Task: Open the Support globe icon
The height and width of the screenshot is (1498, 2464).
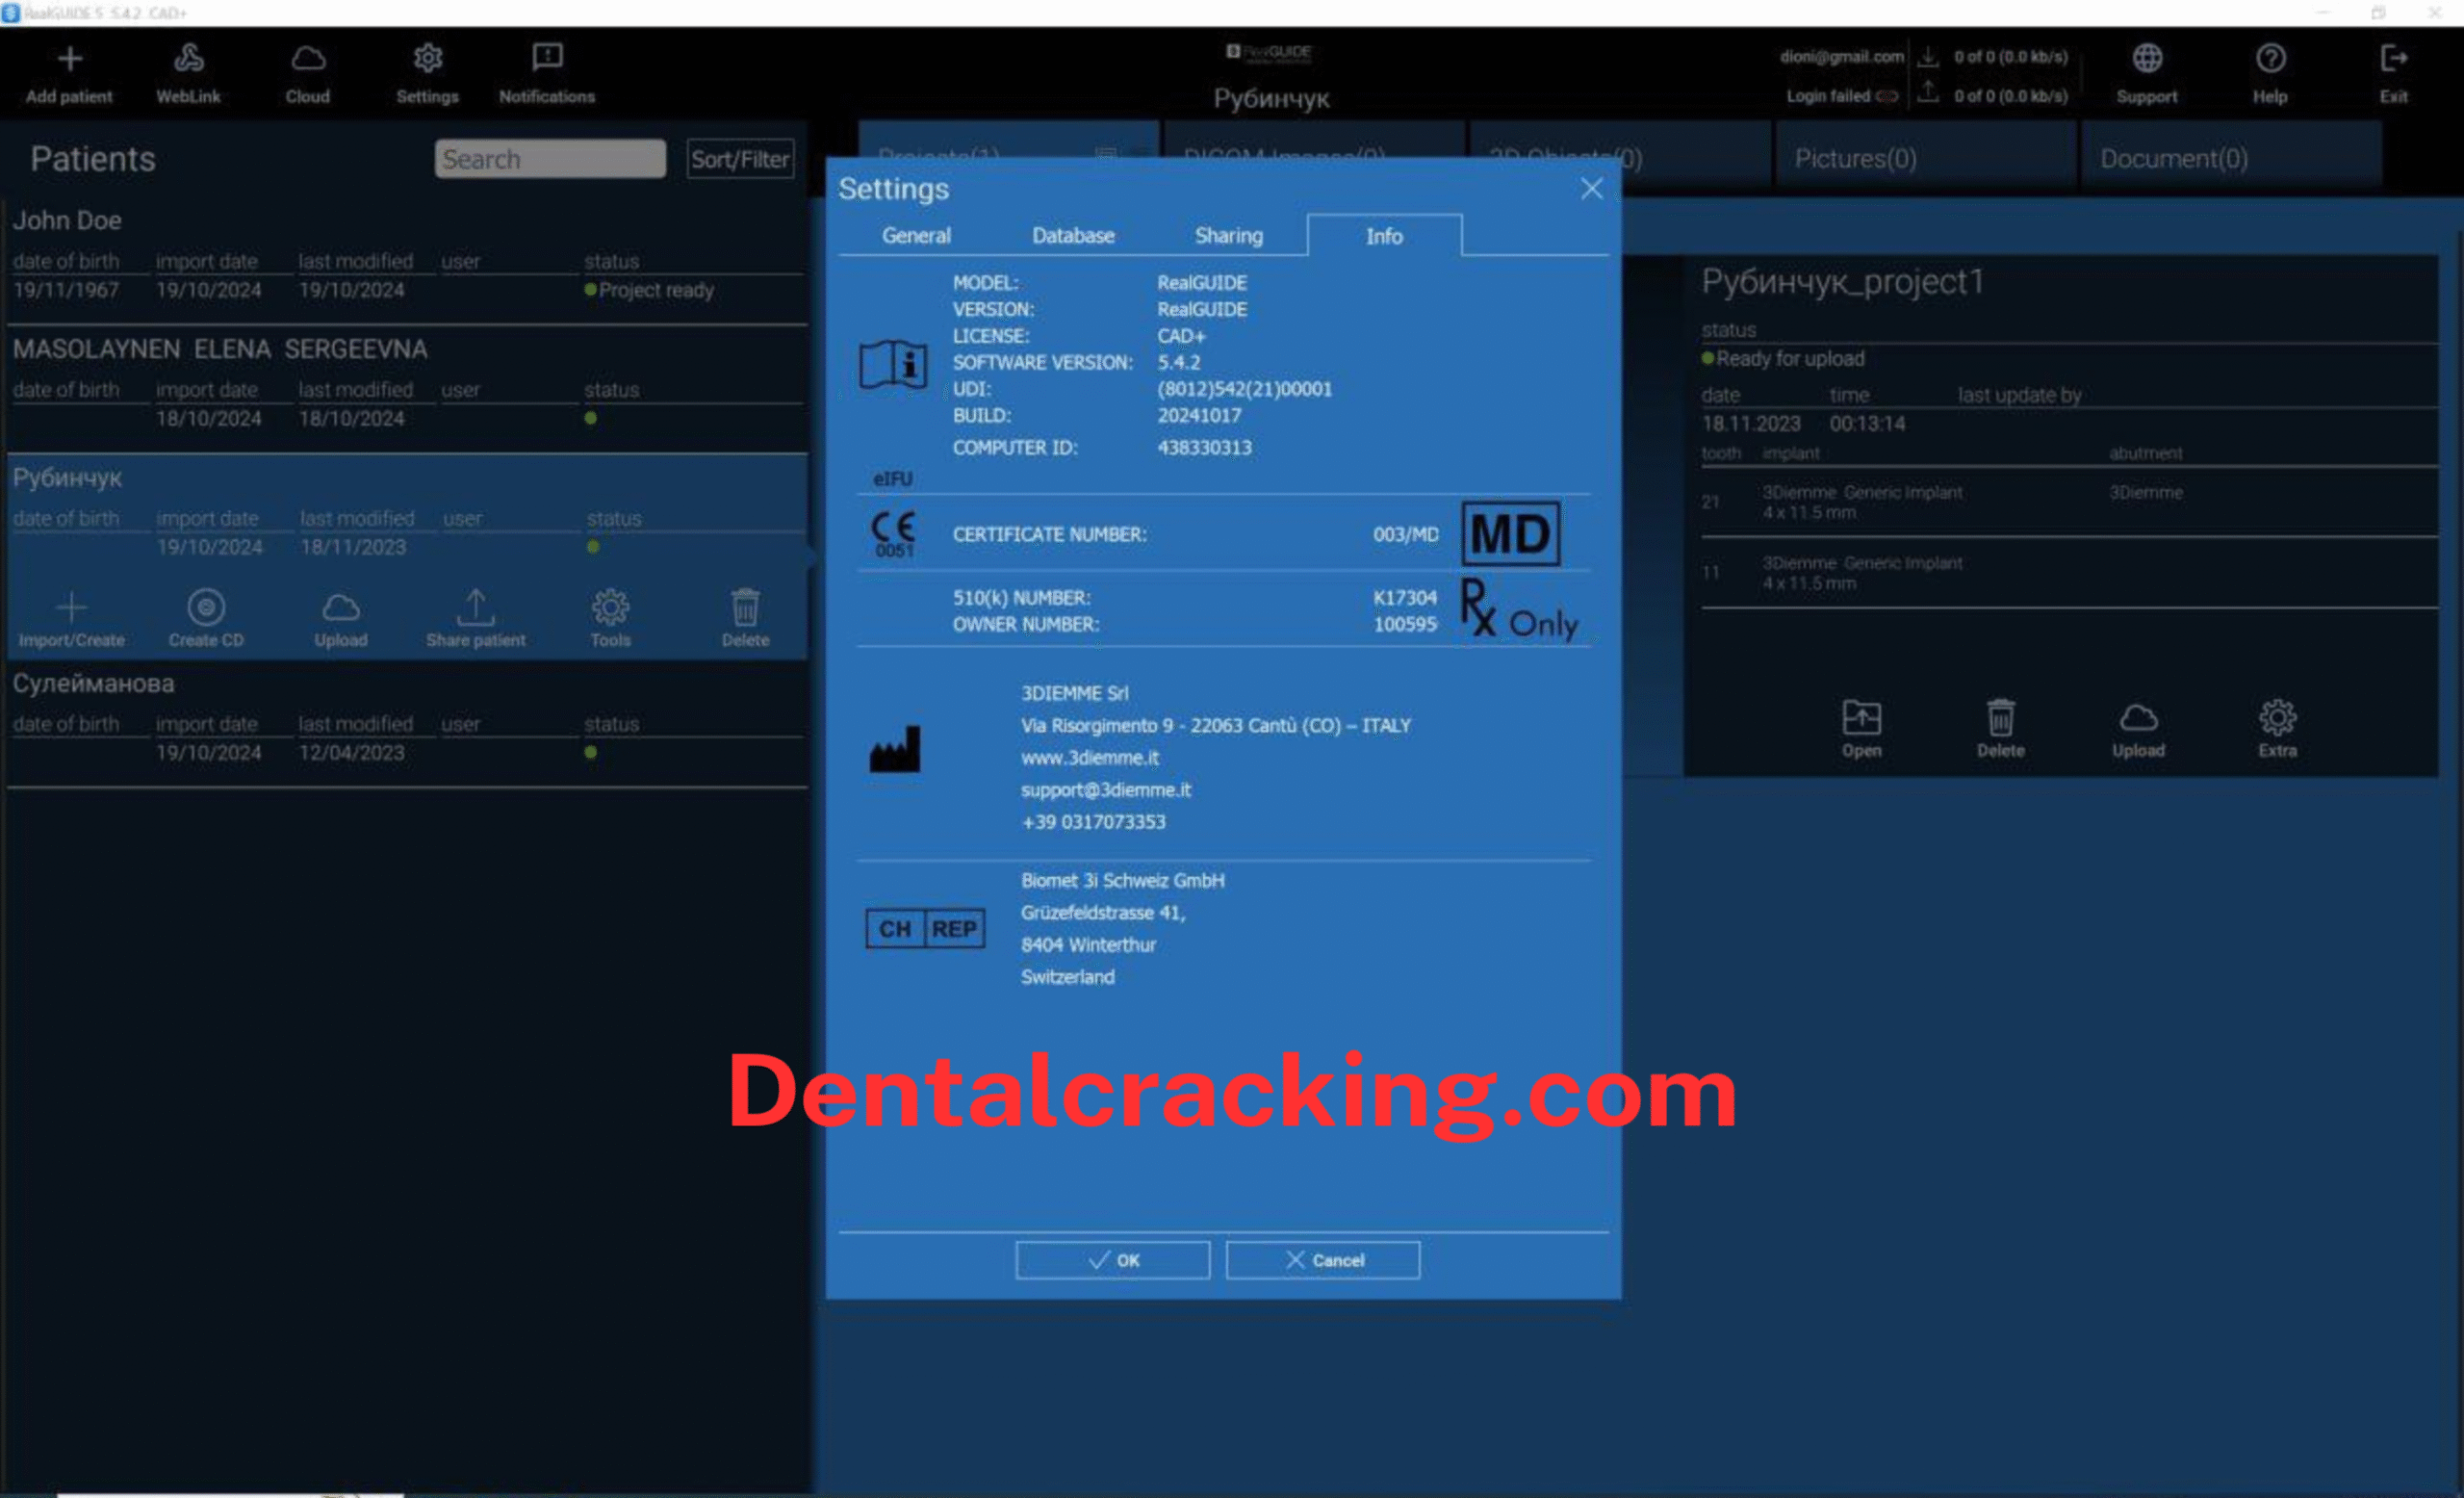Action: pyautogui.click(x=2147, y=59)
